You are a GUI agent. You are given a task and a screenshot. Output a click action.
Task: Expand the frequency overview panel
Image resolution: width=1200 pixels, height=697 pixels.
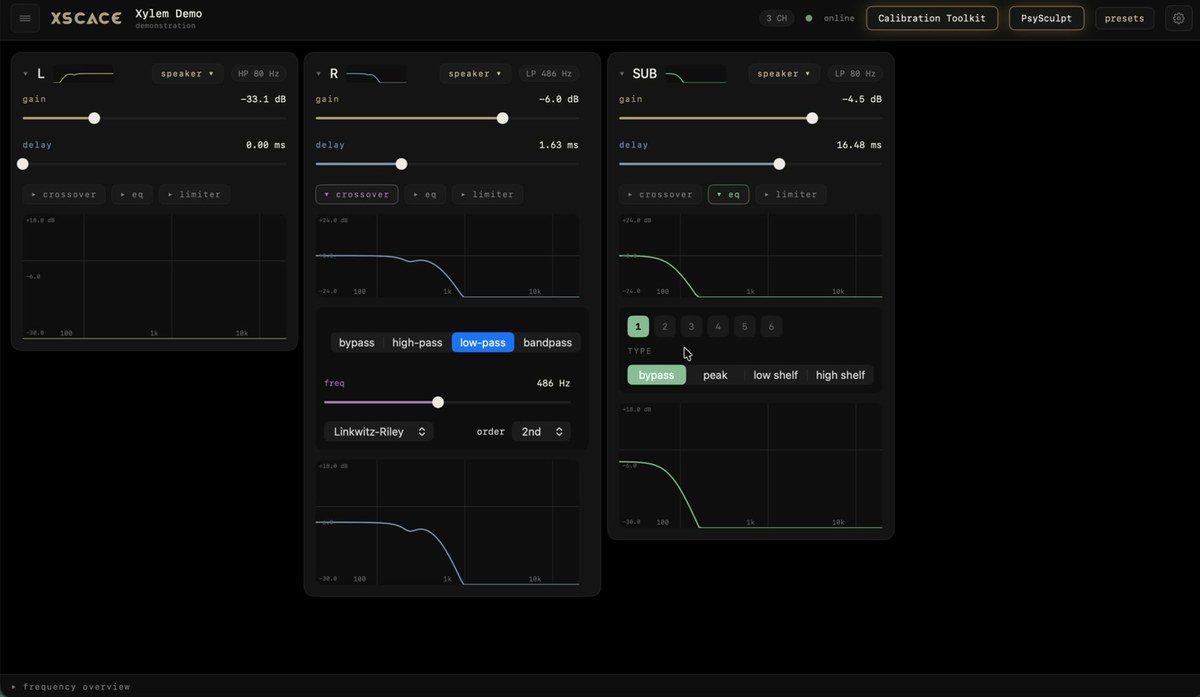pos(71,687)
